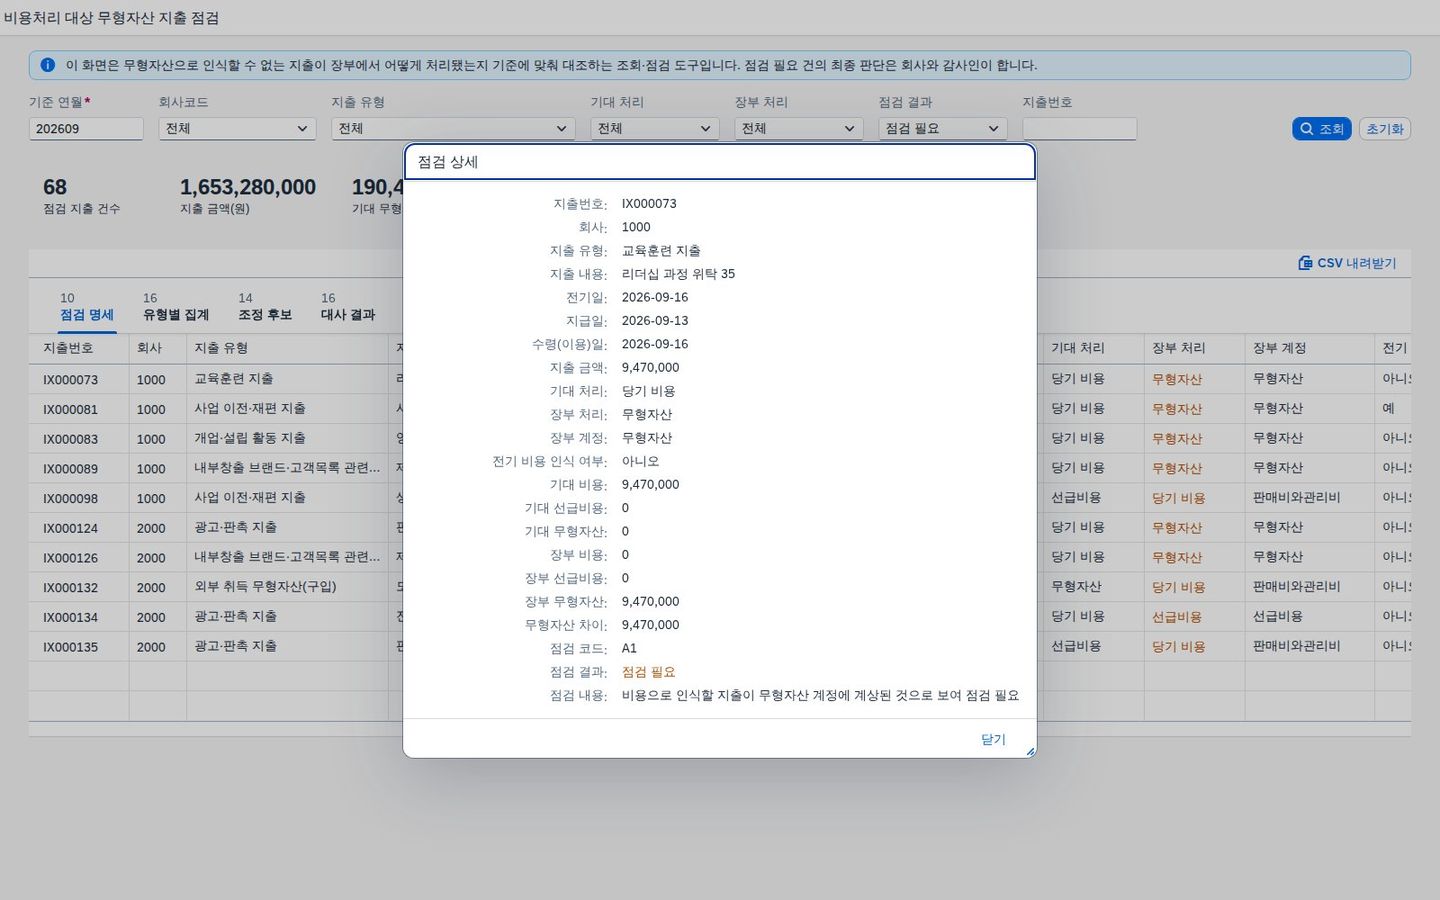Switch to the 점검 명세 tab
Image resolution: width=1440 pixels, height=900 pixels.
tap(87, 307)
